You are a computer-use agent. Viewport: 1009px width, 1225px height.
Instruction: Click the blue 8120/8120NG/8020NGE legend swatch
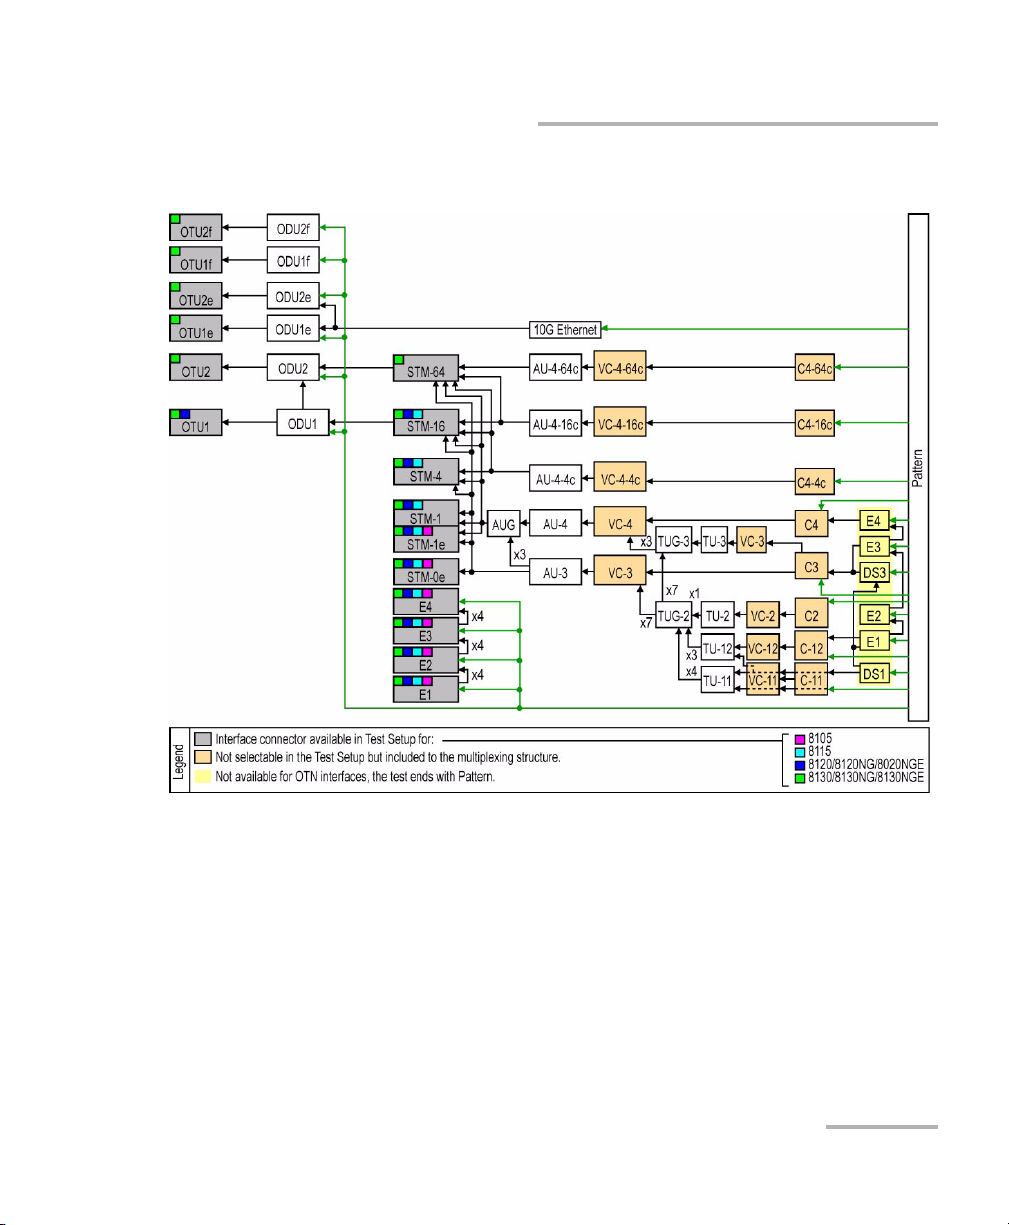pos(799,765)
